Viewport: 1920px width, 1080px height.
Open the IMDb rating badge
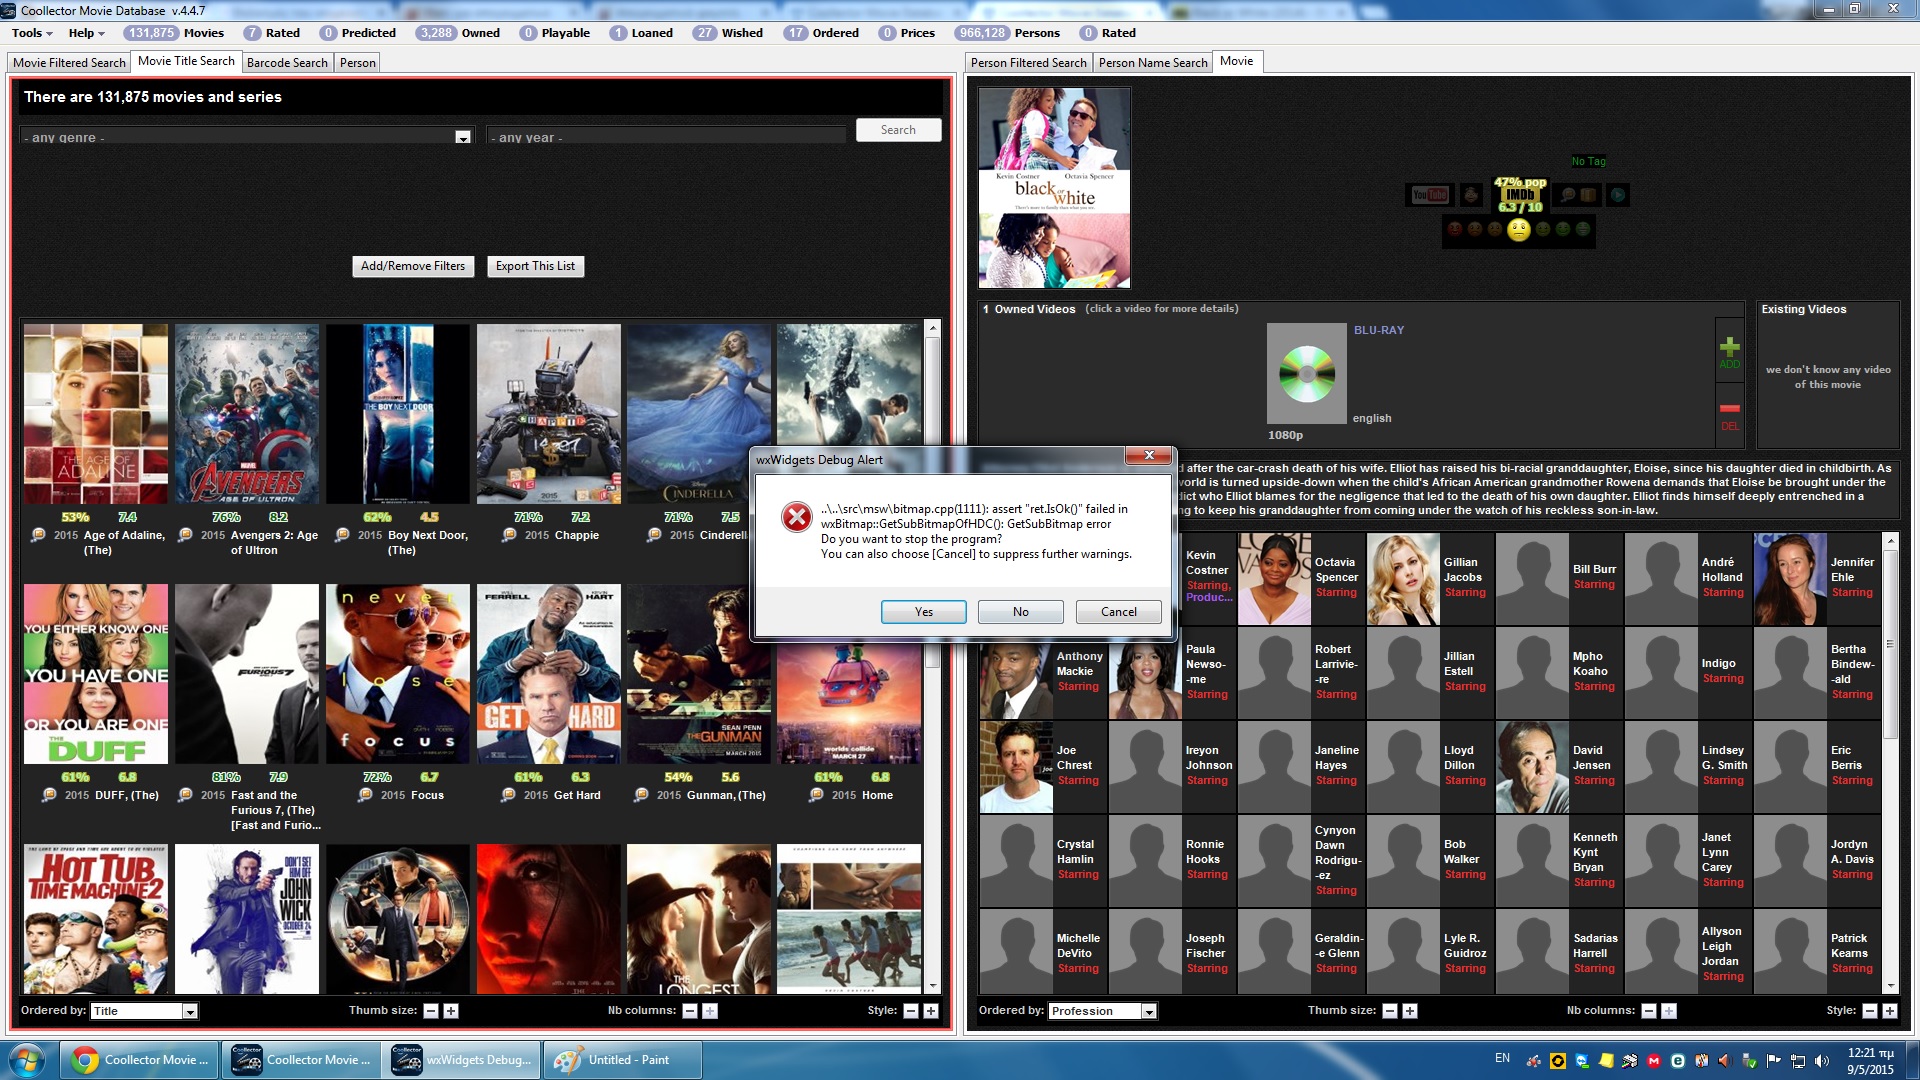pos(1520,195)
